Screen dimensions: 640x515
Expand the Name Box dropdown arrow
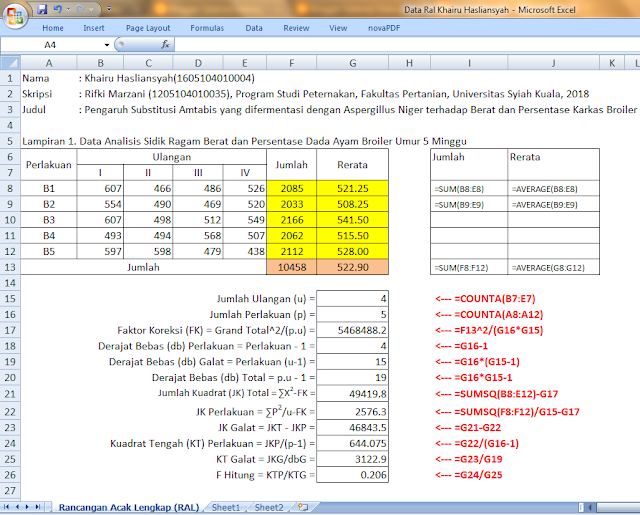107,45
